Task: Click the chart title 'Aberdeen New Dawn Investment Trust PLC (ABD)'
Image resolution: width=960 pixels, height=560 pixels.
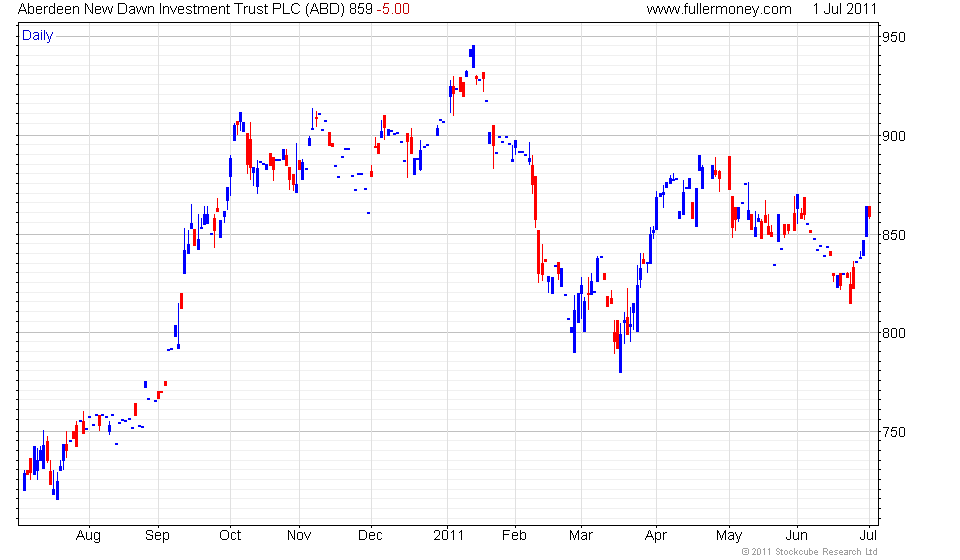Action: [x=181, y=9]
